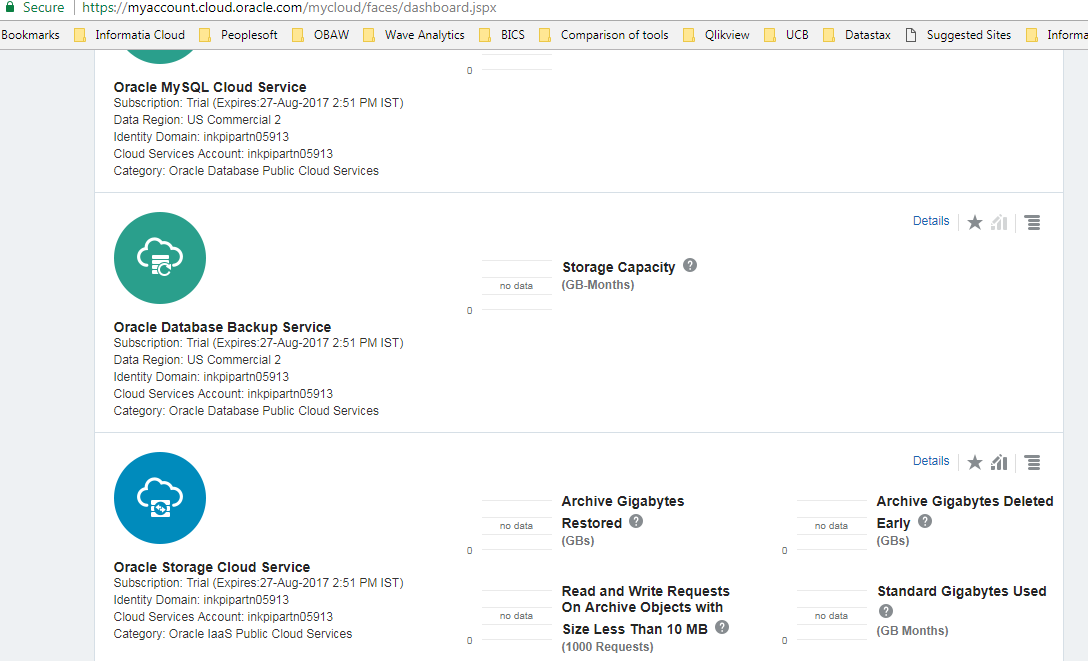Image resolution: width=1088 pixels, height=661 pixels.
Task: Toggle favorite star for Oracle Database Backup Service
Action: [975, 221]
